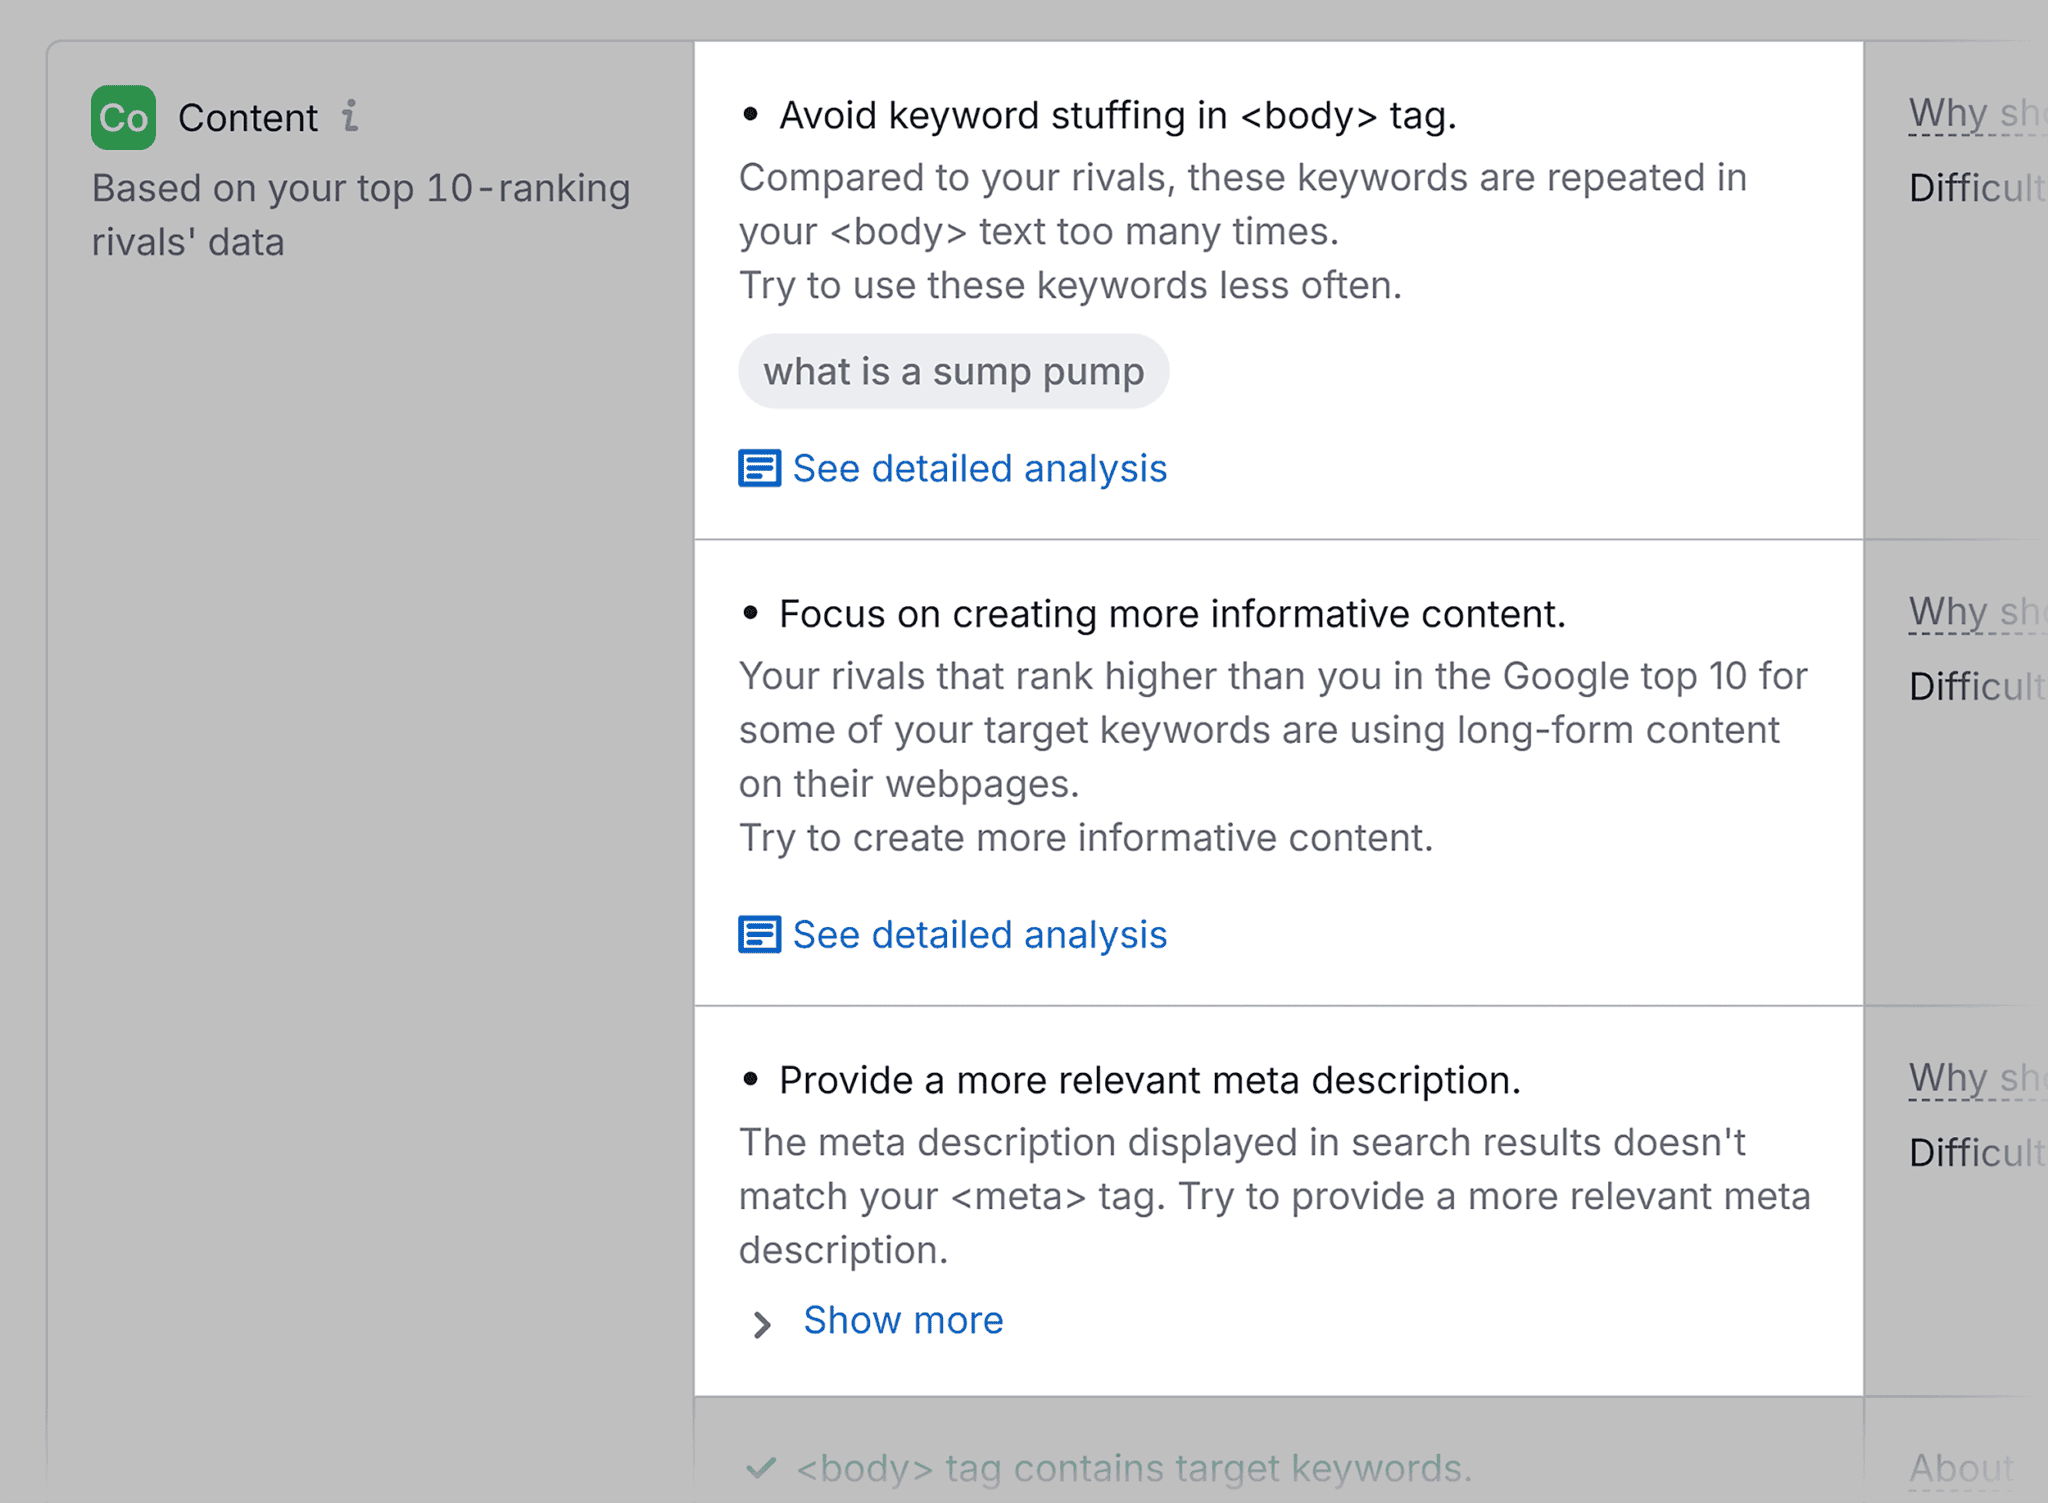This screenshot has height=1503, width=2048.
Task: Open See detailed analysis for keyword stuffing
Action: pyautogui.click(x=979, y=468)
